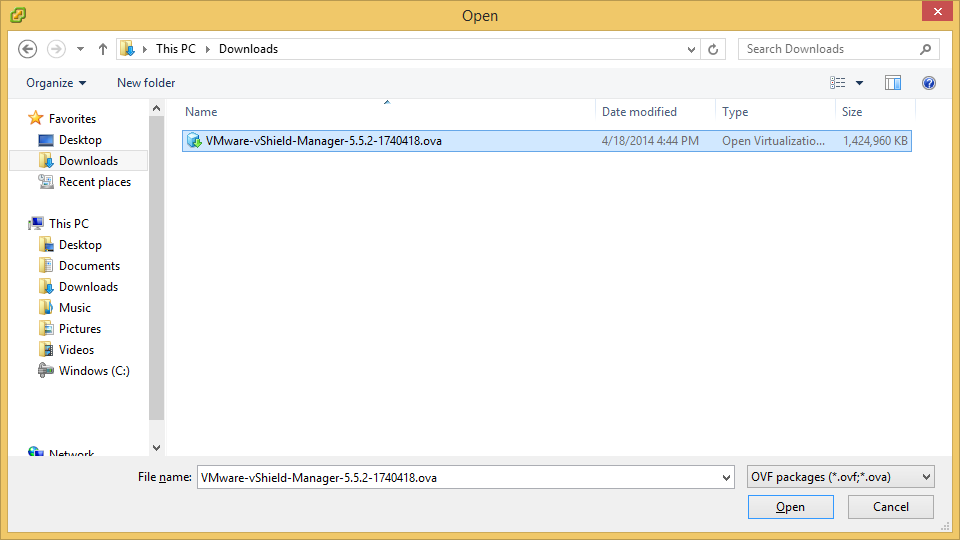This screenshot has width=960, height=540.
Task: Click the app icon in title bar
Action: tap(18, 15)
